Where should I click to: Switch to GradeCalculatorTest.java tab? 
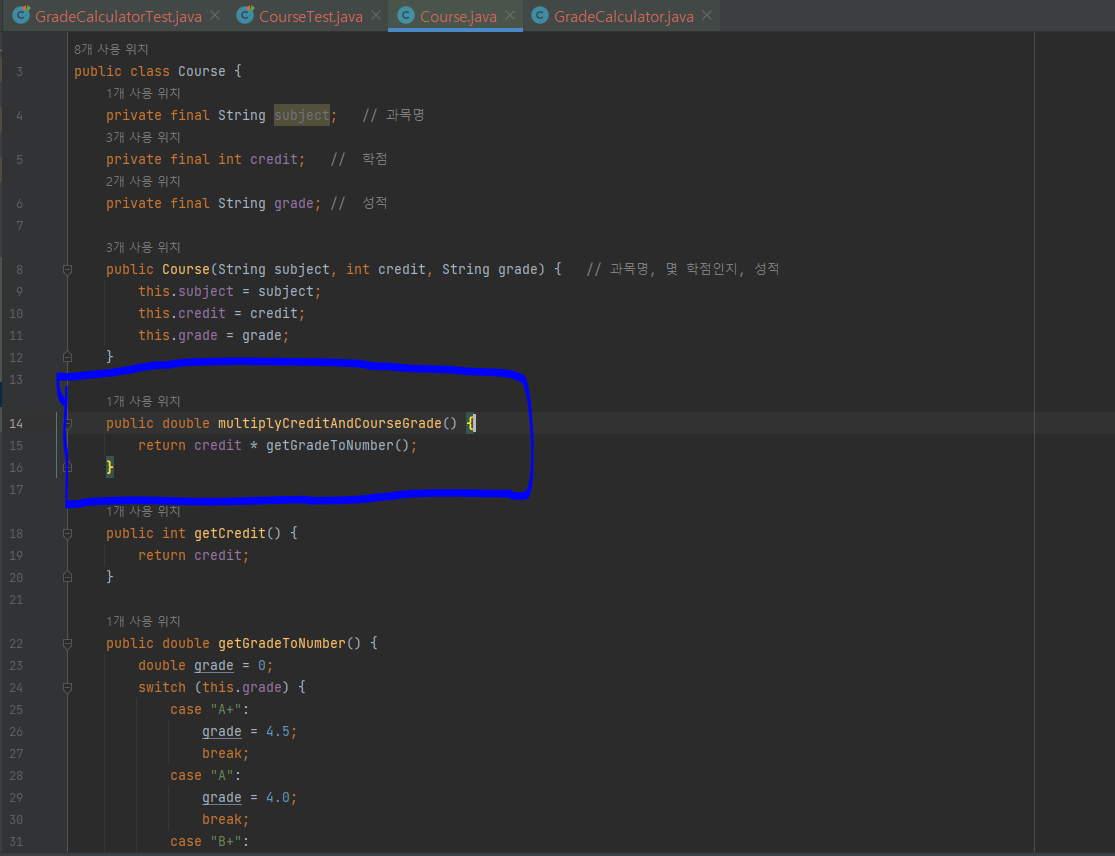118,16
